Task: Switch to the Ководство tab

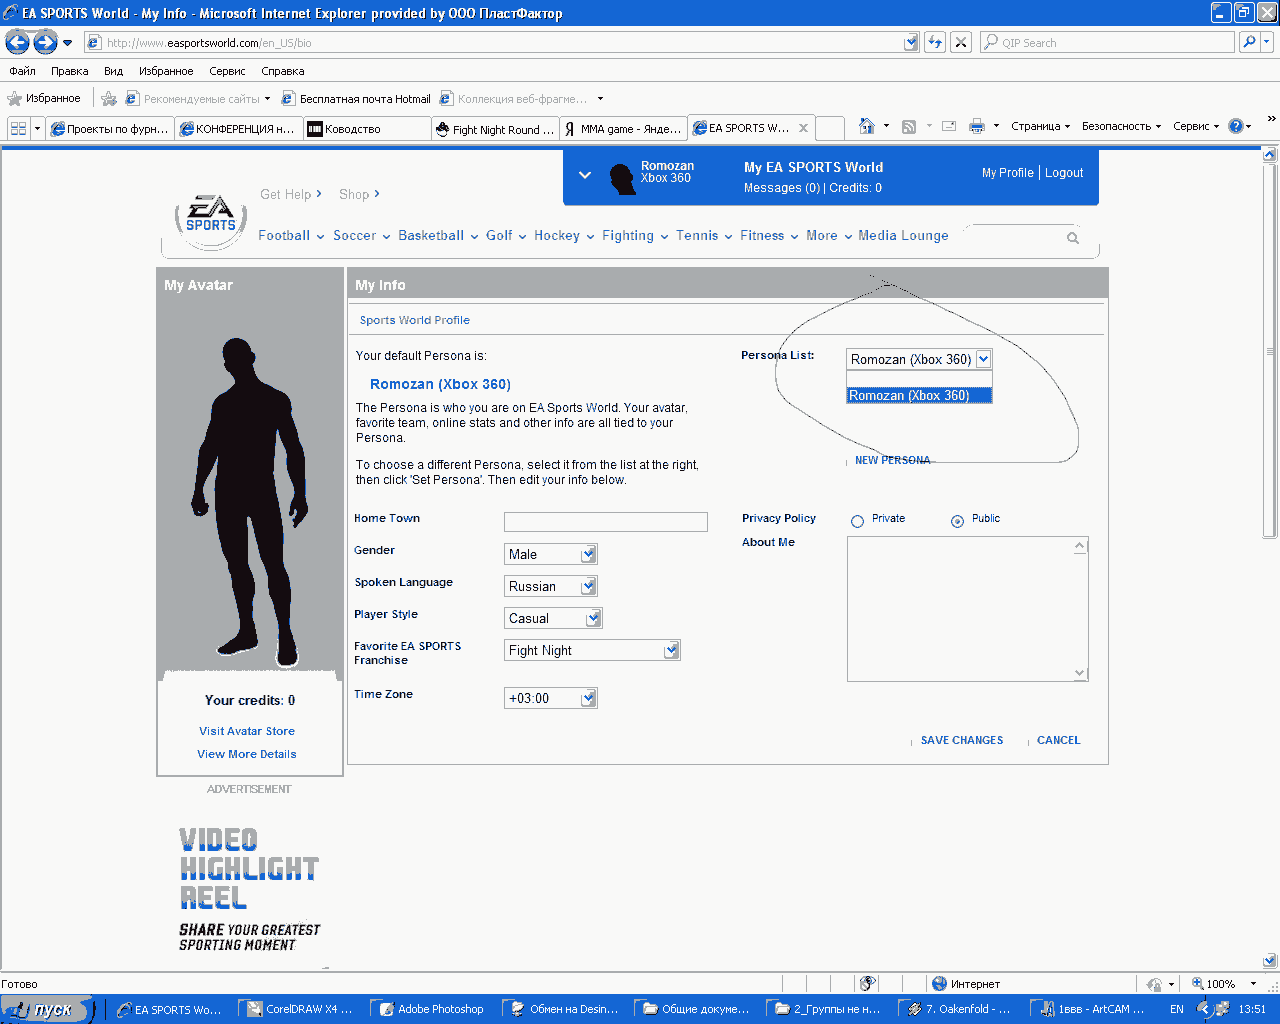Action: tap(367, 129)
